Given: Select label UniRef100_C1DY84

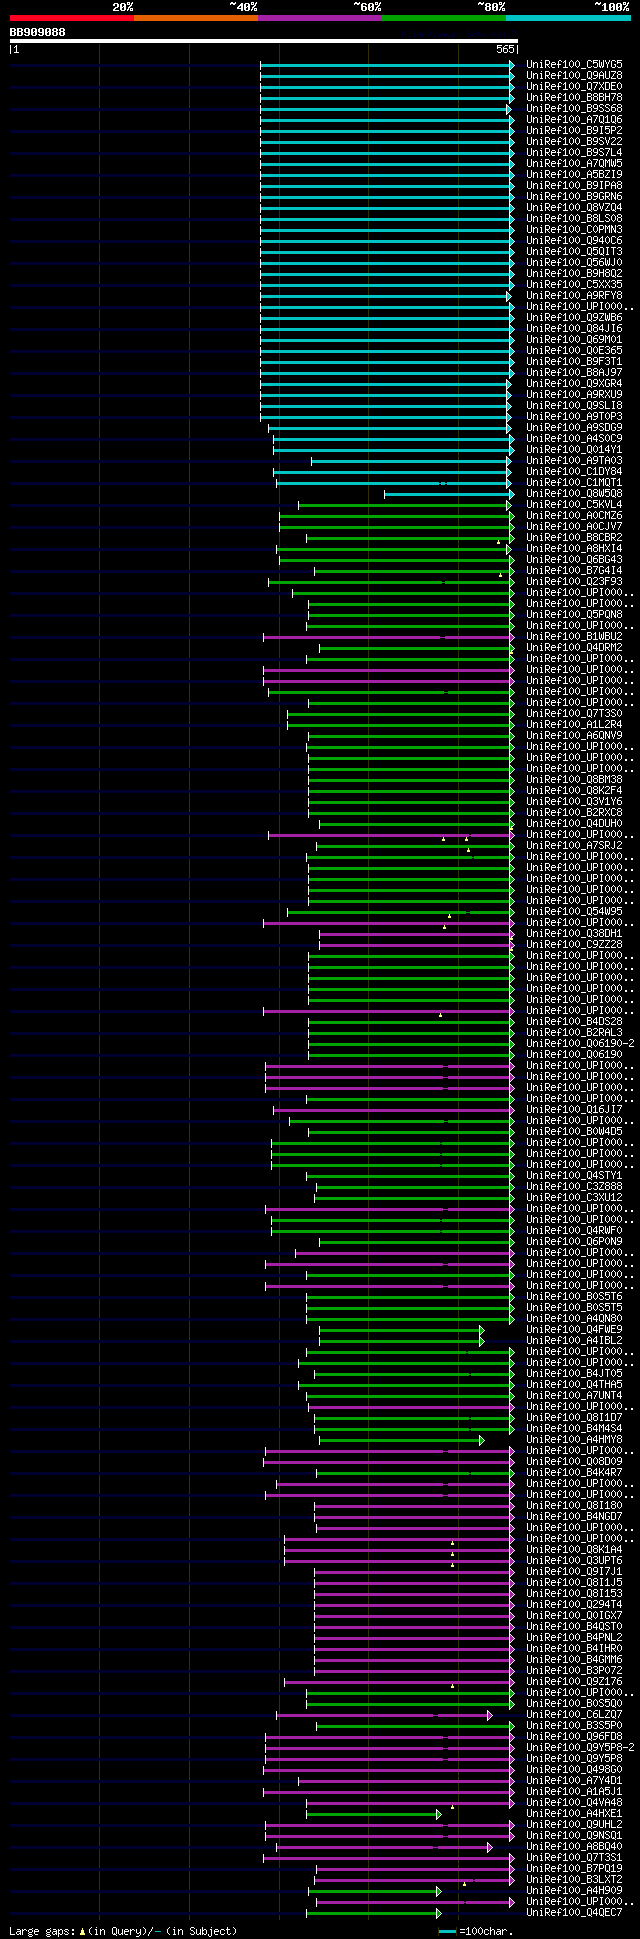Looking at the screenshot, I should point(574,471).
